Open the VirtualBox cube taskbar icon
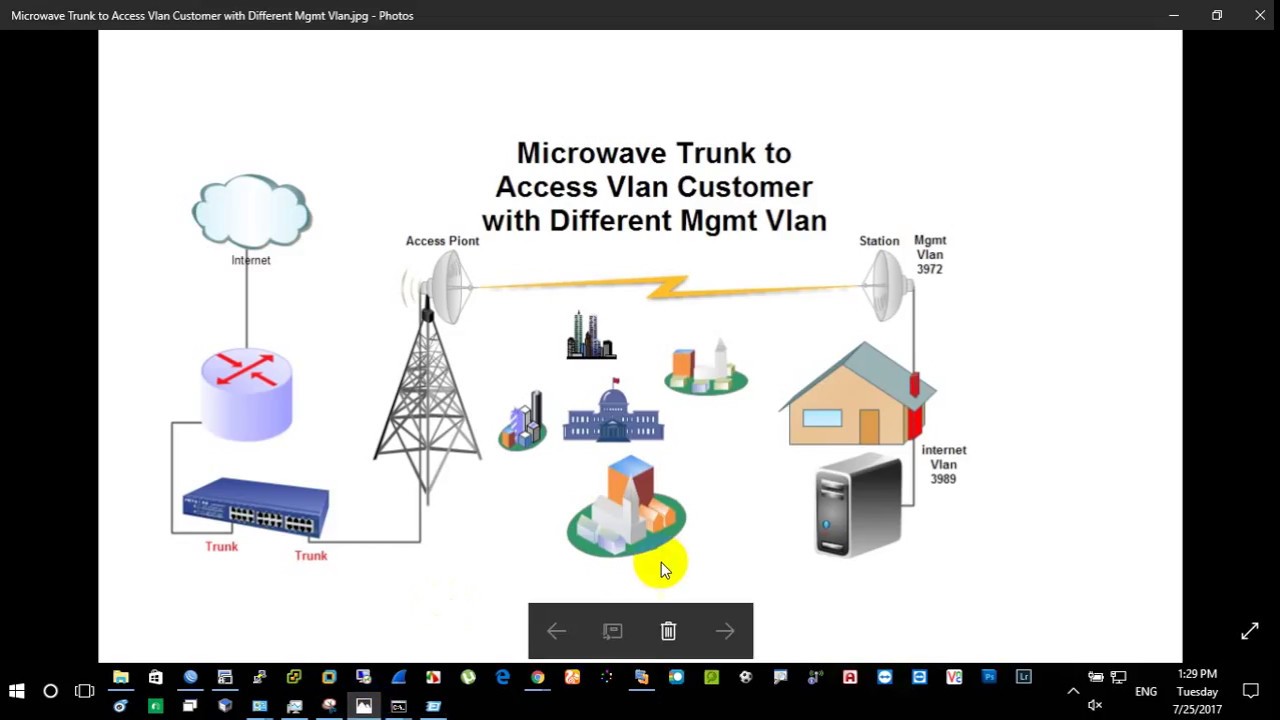 coord(225,706)
